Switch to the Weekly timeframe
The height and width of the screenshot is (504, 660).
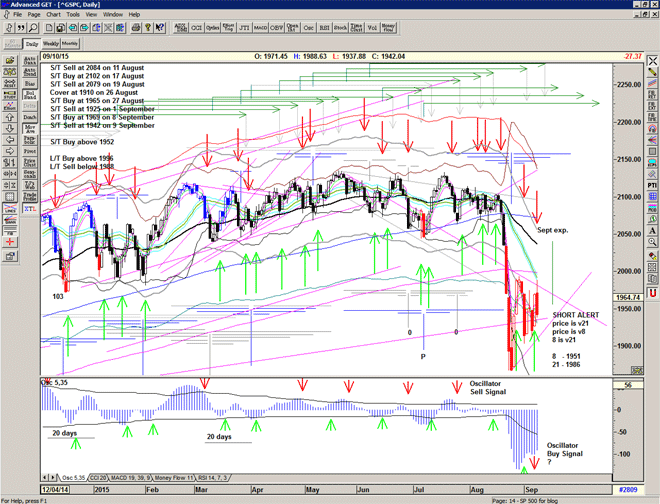(x=50, y=44)
